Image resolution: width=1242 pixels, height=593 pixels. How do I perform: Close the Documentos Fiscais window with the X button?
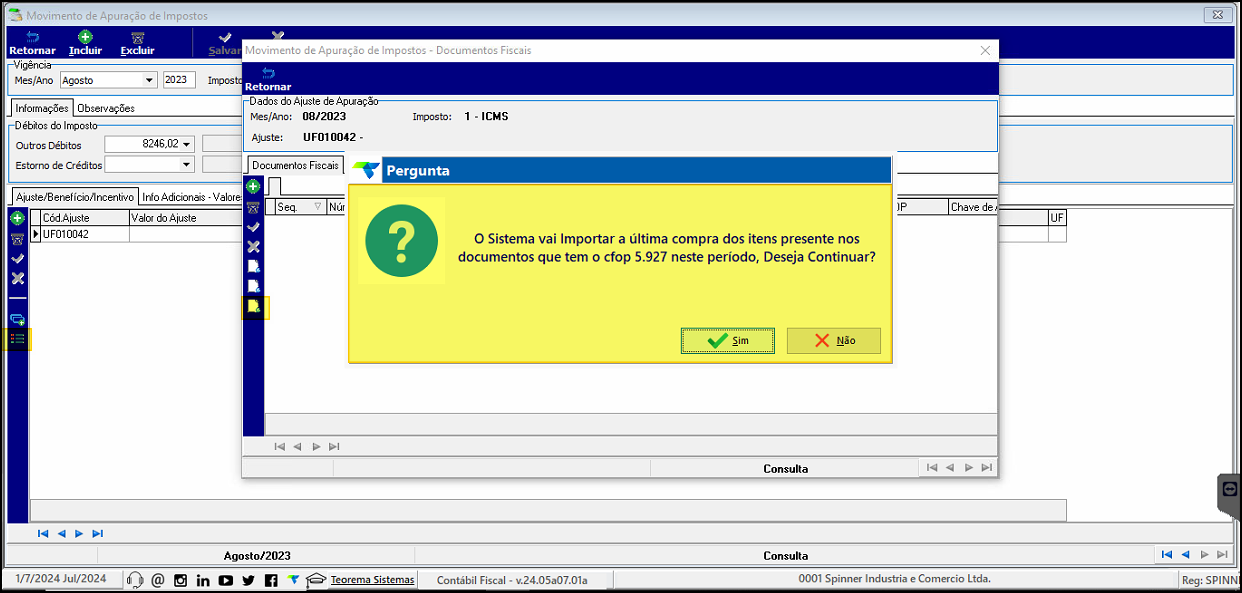pyautogui.click(x=985, y=50)
